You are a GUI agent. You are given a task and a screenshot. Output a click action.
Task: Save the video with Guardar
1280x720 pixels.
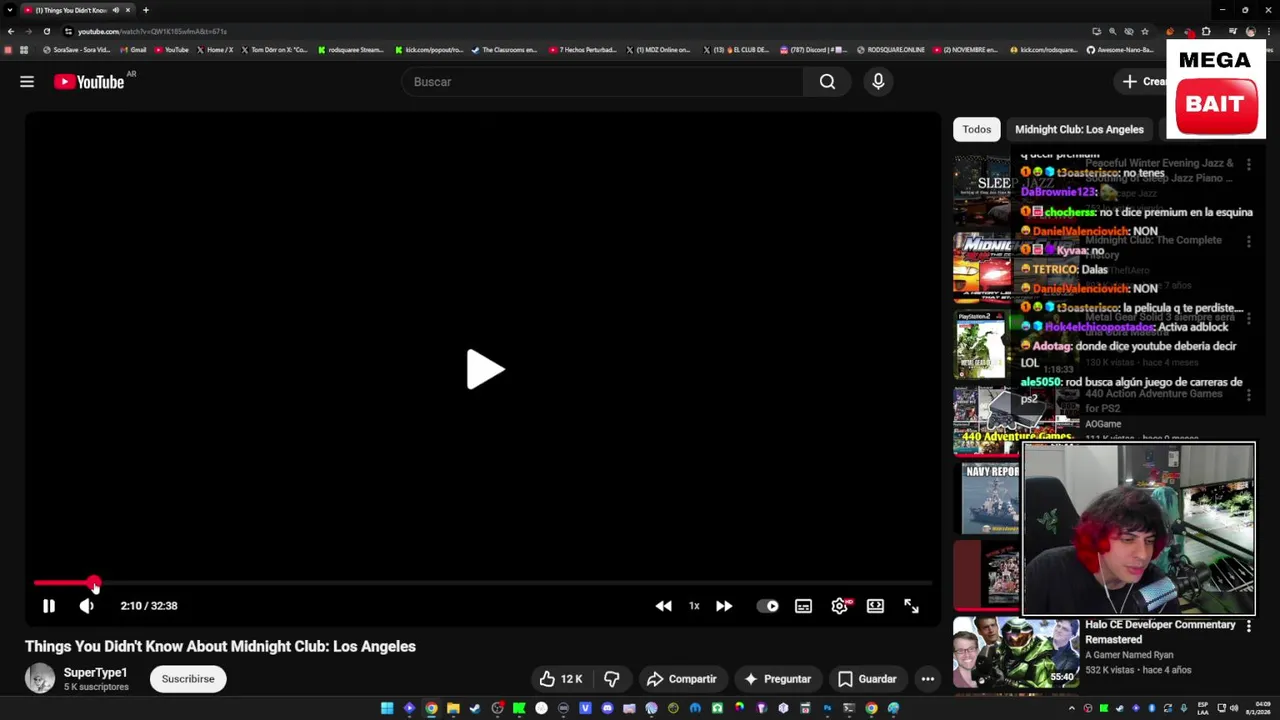(x=867, y=679)
